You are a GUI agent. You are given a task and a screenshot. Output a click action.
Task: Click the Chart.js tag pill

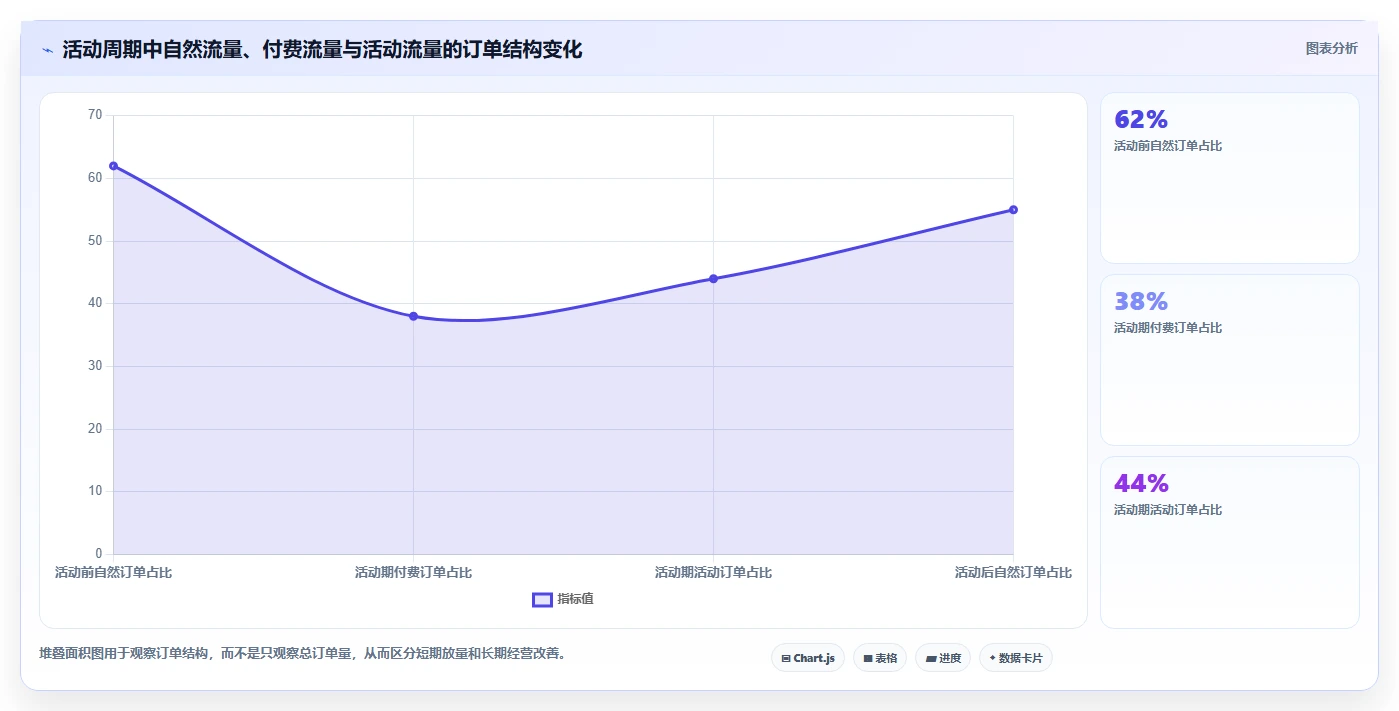(x=808, y=658)
